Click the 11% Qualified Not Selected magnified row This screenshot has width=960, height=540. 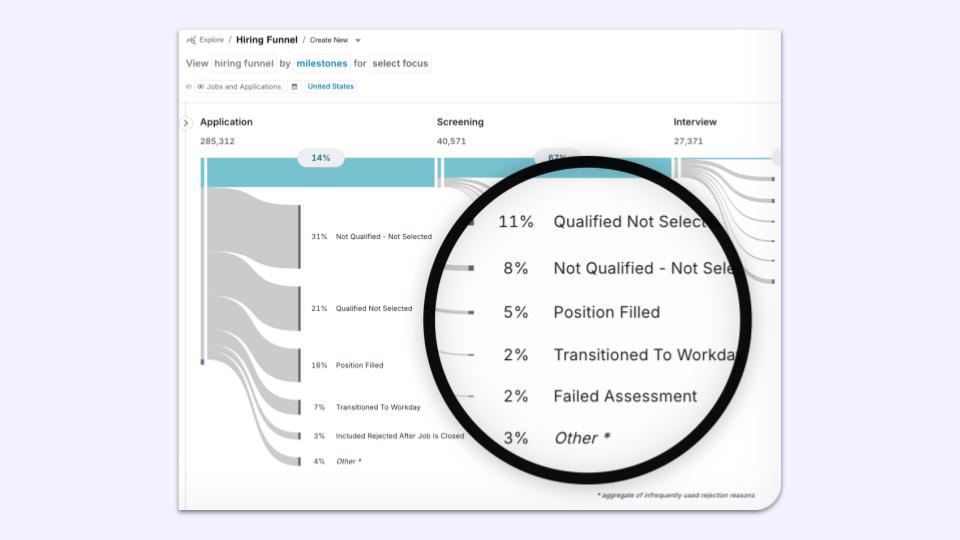click(603, 222)
